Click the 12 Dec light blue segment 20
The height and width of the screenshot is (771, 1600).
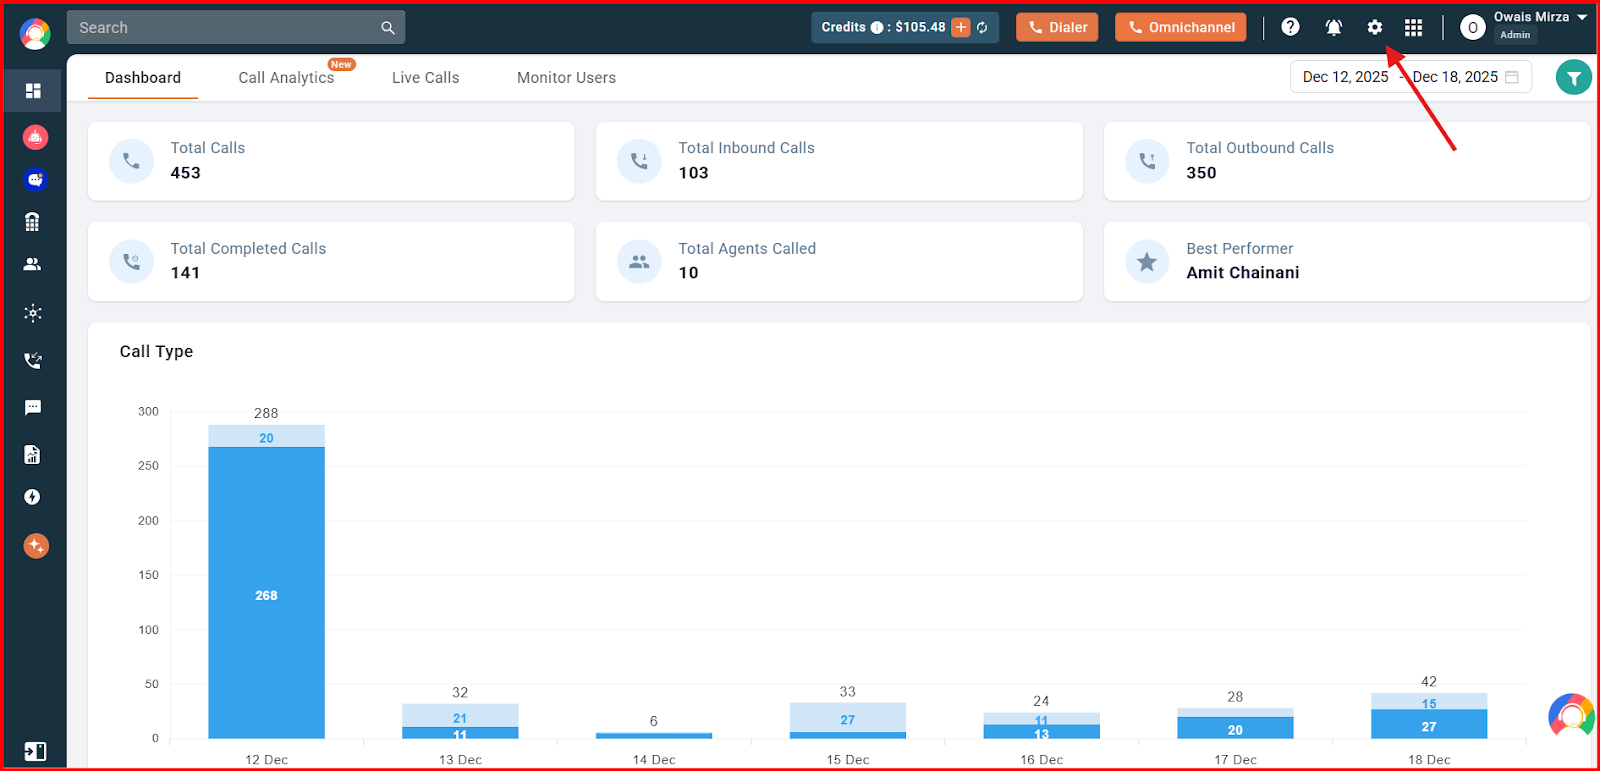pos(266,437)
